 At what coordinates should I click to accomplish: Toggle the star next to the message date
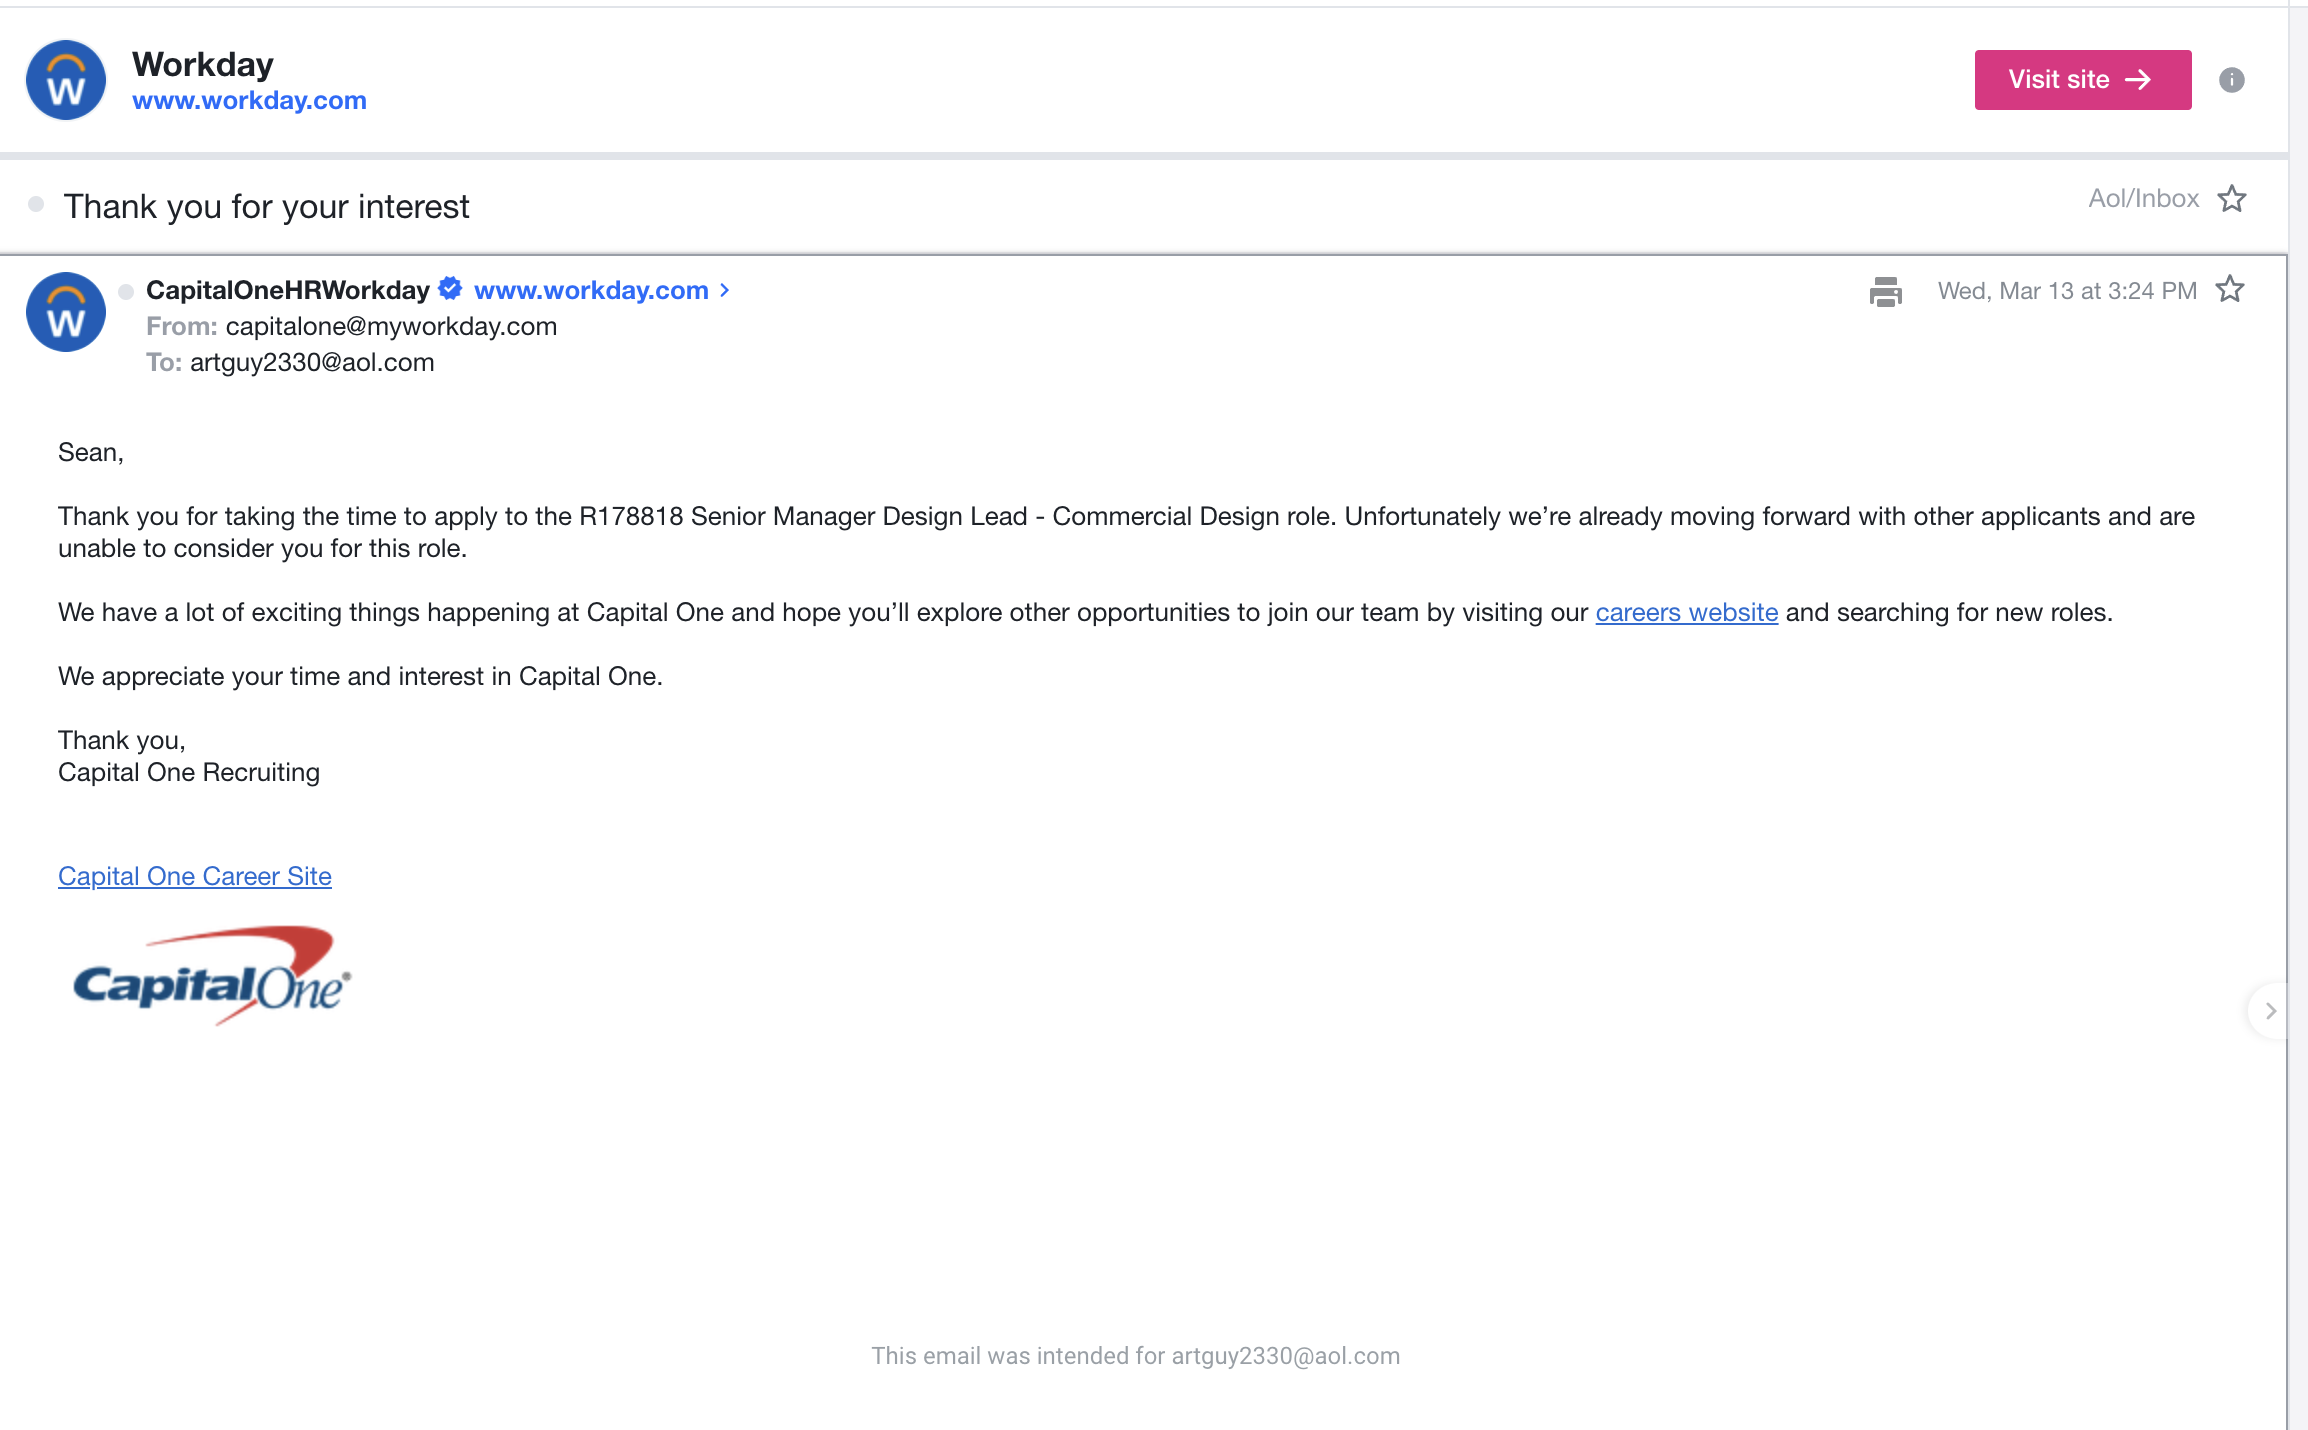(2231, 289)
